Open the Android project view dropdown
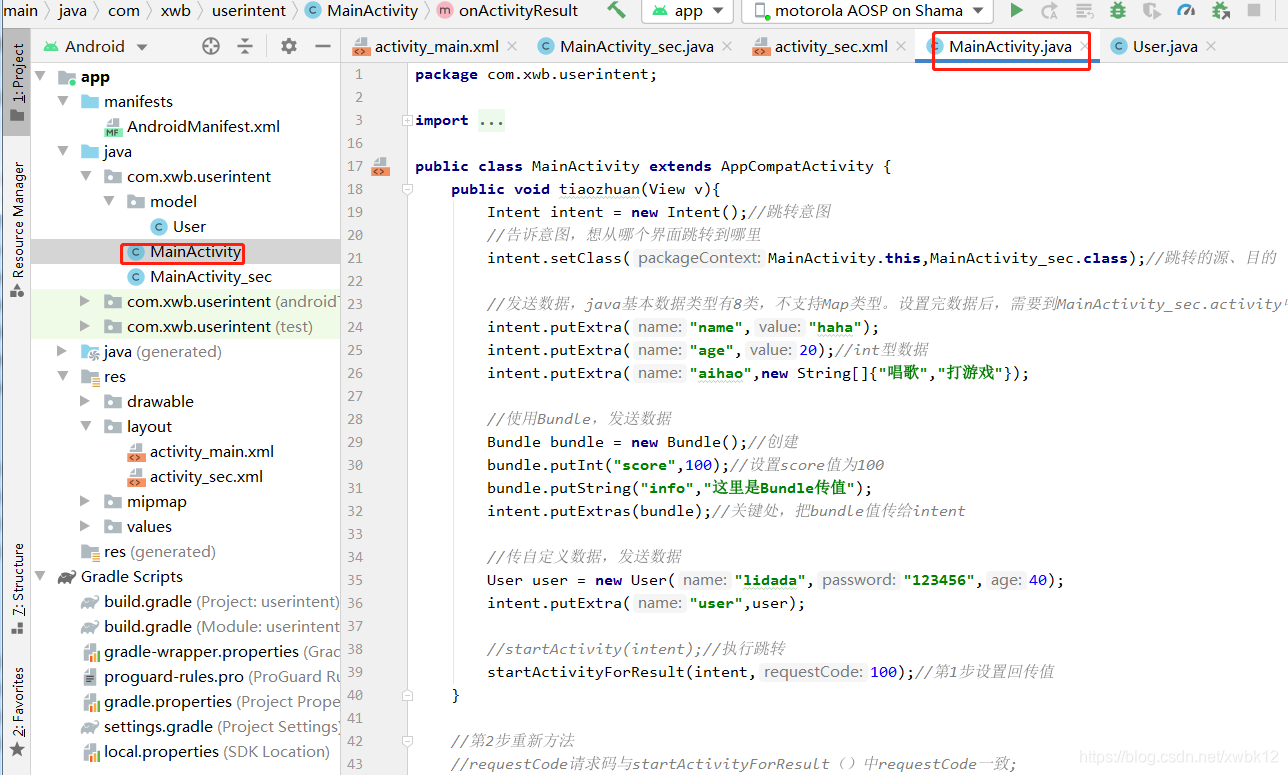The width and height of the screenshot is (1288, 775). (x=95, y=46)
